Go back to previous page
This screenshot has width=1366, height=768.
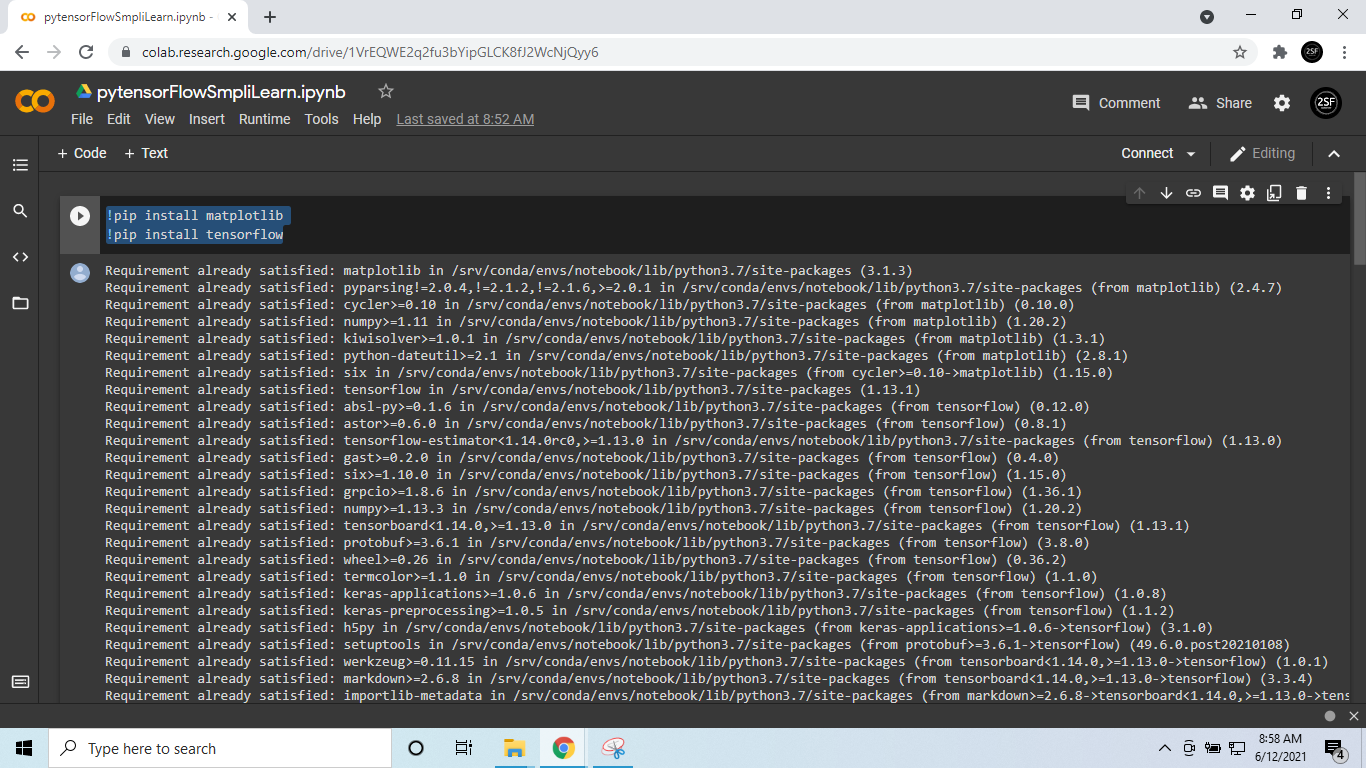[22, 52]
